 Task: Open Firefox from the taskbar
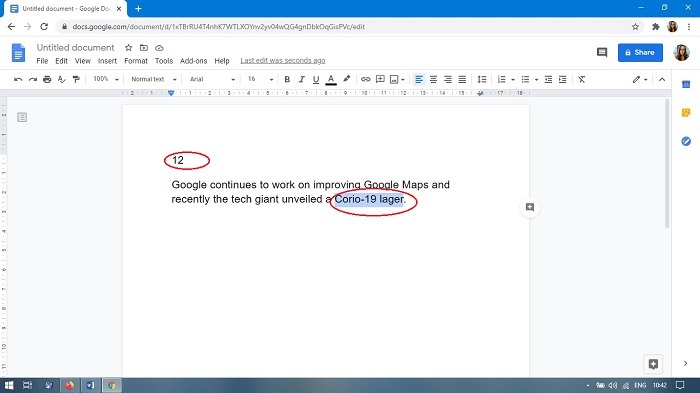70,385
